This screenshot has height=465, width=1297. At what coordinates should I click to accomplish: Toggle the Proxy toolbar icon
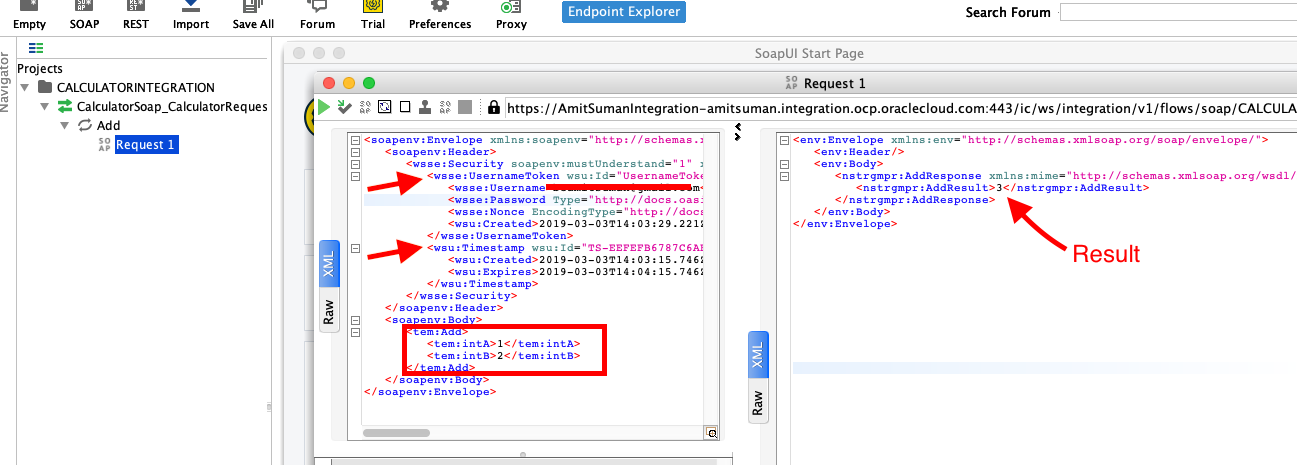pos(511,15)
